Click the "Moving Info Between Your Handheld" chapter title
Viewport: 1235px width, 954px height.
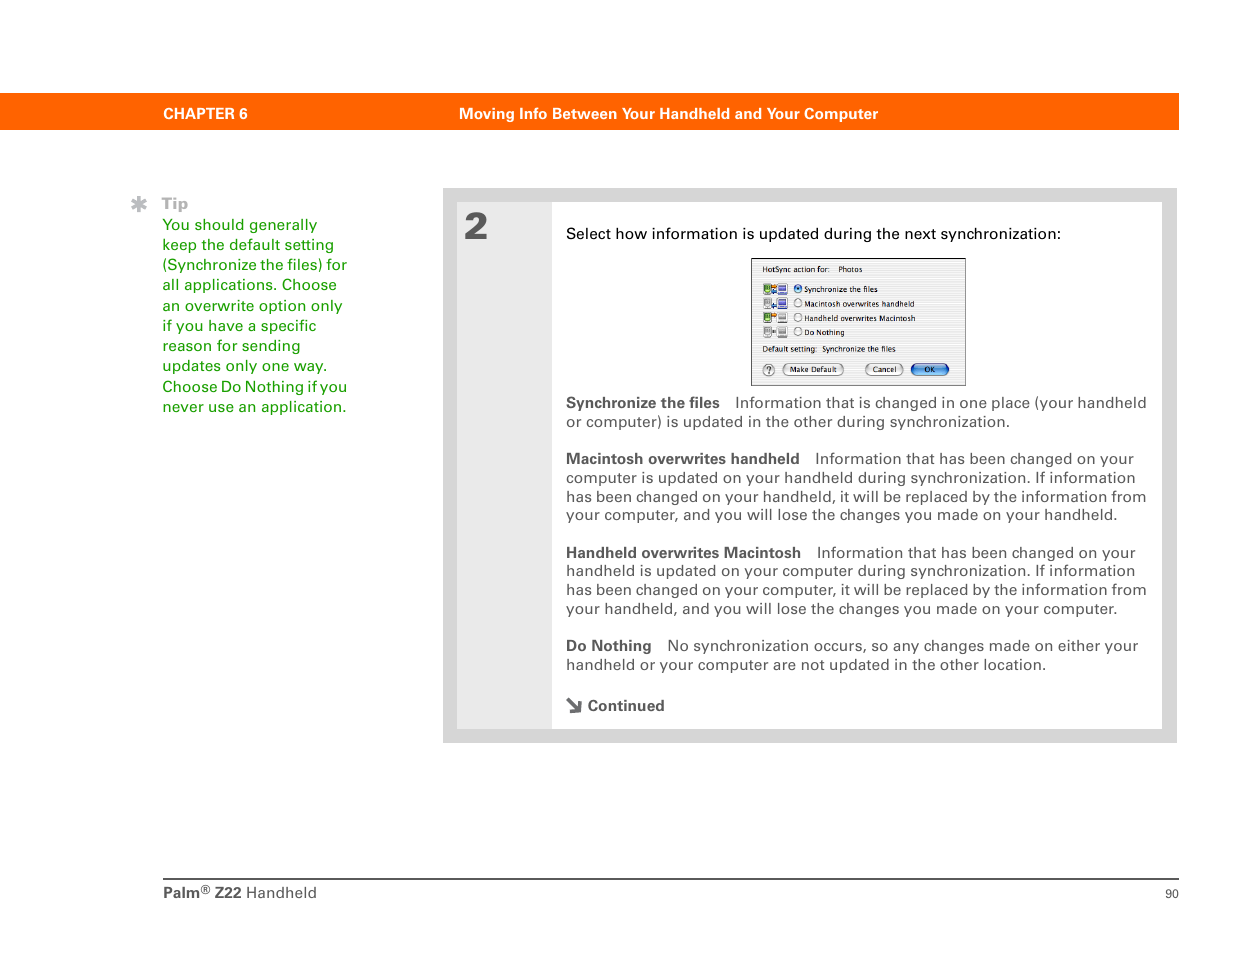(x=668, y=114)
